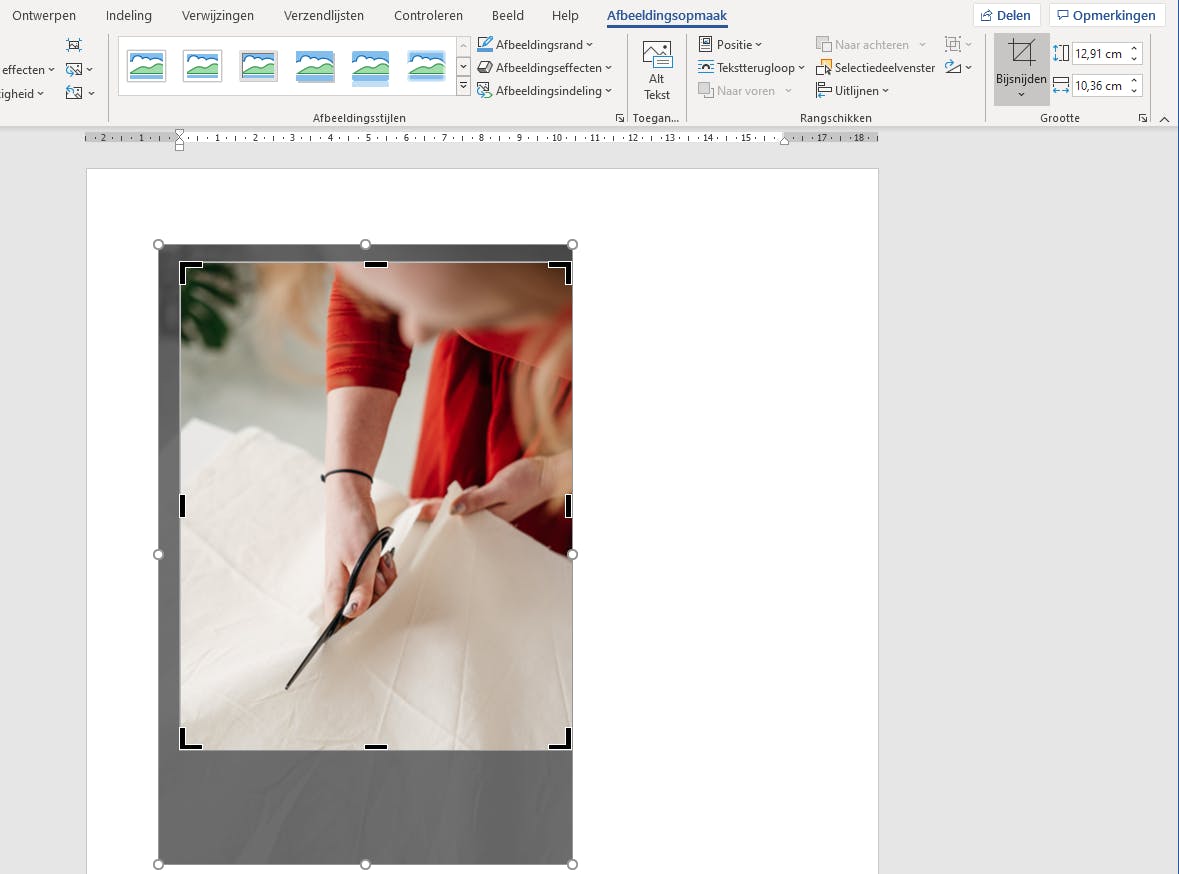Open the Afbeeldingsindeling dropdown
The height and width of the screenshot is (874, 1179).
click(544, 91)
